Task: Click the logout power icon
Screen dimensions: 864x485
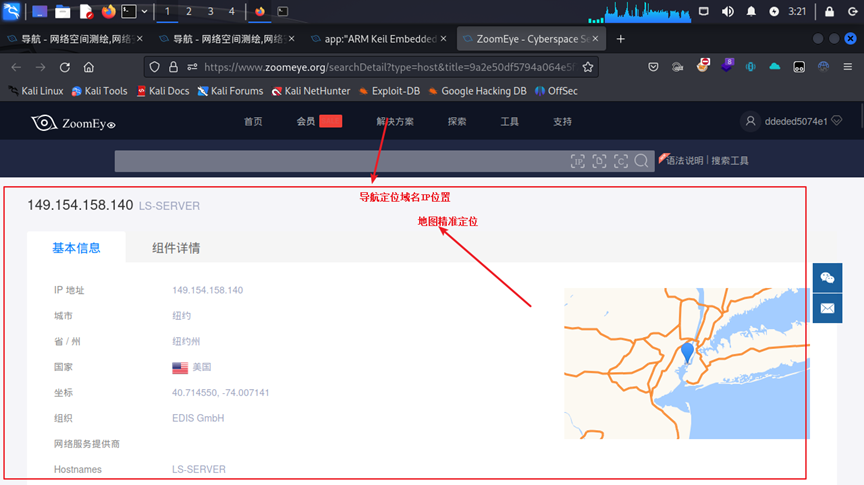Action: [x=852, y=11]
